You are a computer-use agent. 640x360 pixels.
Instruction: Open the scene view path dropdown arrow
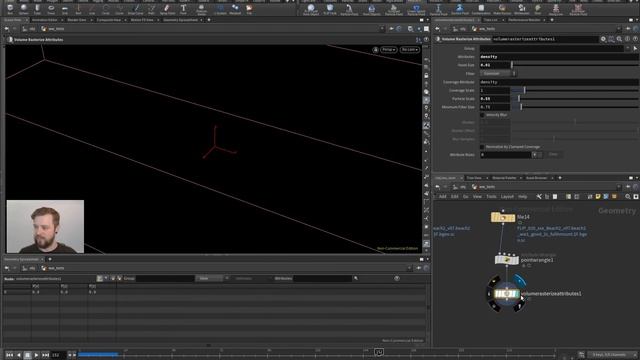click(382, 29)
